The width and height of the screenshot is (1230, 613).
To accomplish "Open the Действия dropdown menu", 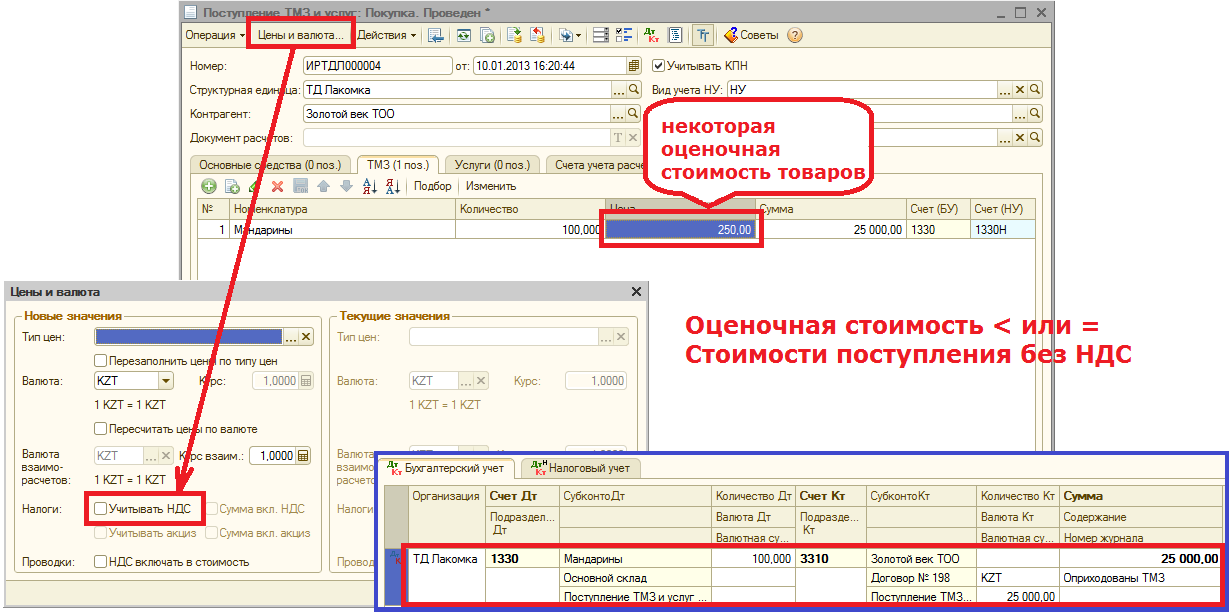I will pos(388,35).
